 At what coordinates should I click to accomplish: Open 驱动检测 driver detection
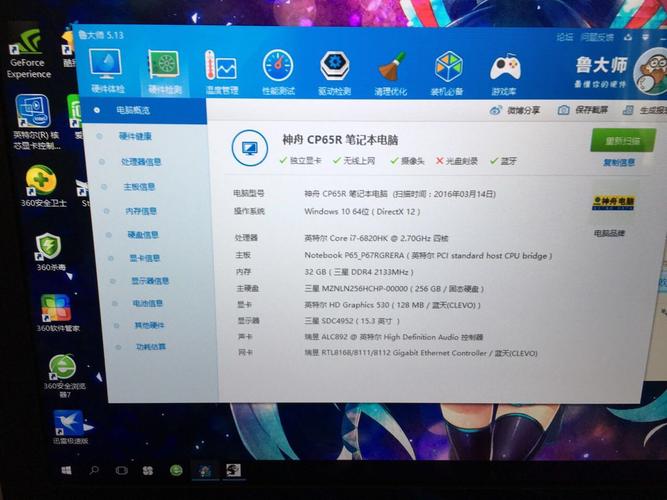tap(334, 72)
